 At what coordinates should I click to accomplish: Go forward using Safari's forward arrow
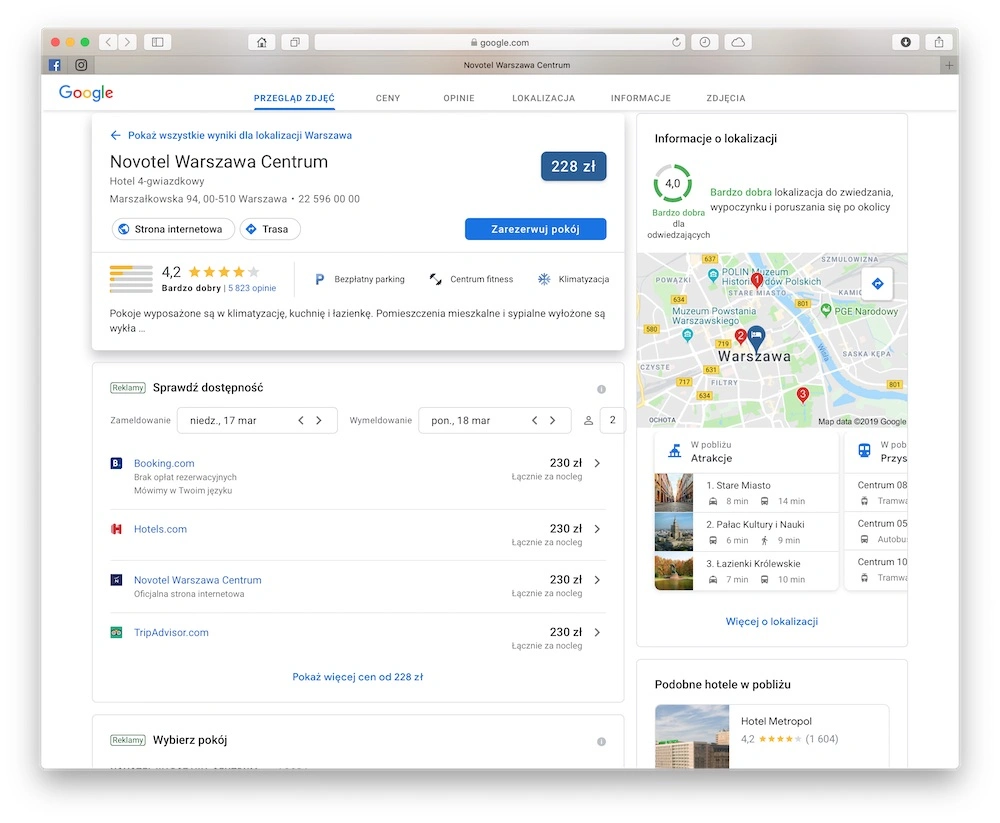click(x=128, y=42)
